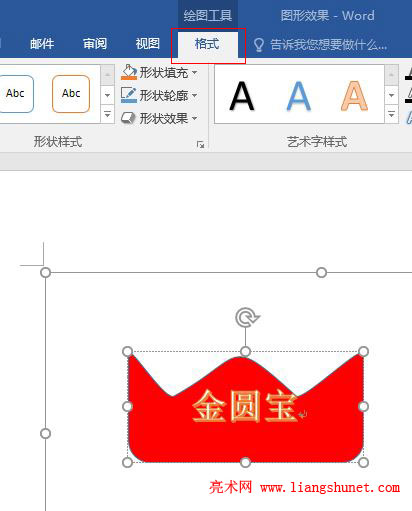Show the previous row of WordArt styles
Image resolution: width=412 pixels, height=511 pixels.
click(391, 75)
